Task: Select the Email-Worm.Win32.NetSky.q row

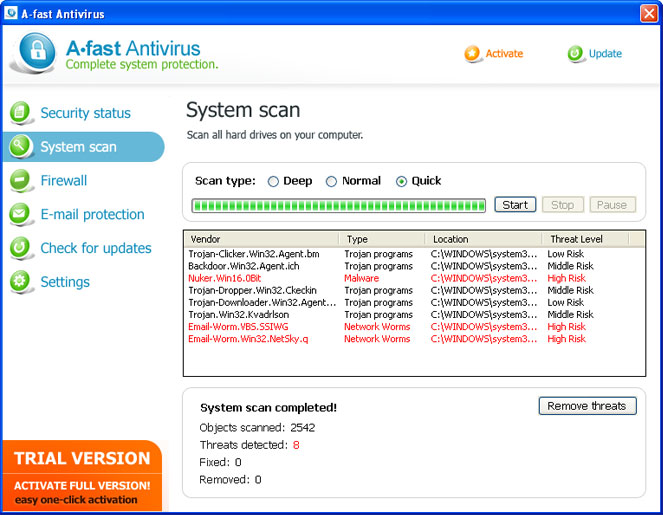Action: click(x=414, y=339)
